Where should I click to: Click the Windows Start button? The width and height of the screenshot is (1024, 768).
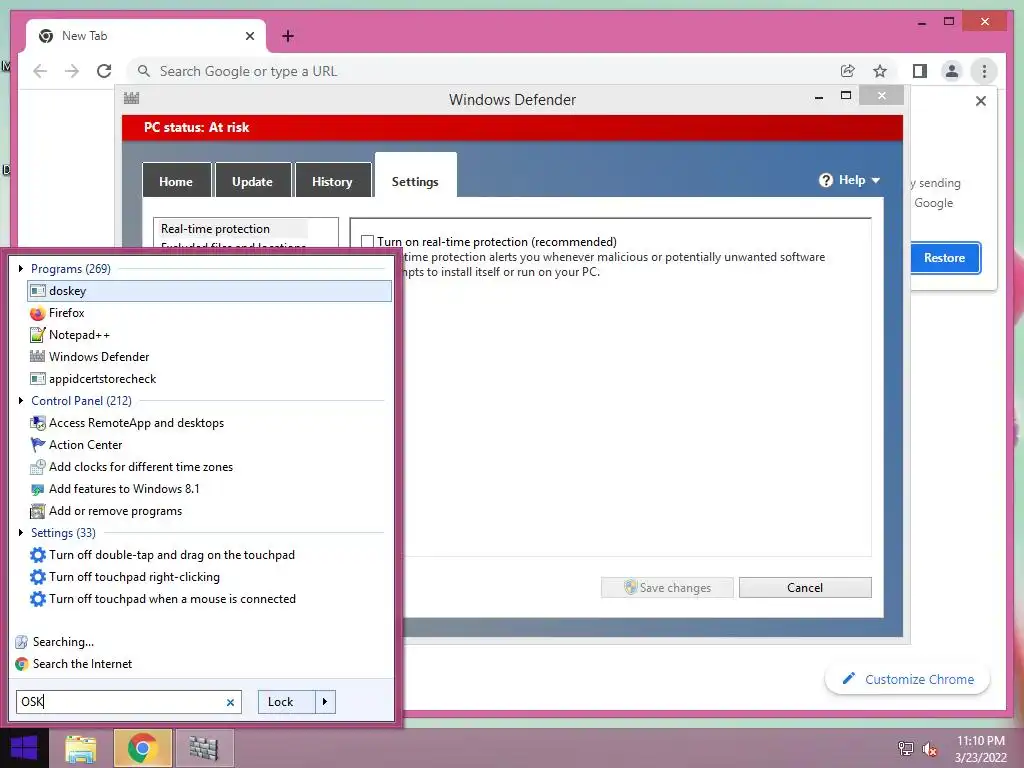[24, 748]
